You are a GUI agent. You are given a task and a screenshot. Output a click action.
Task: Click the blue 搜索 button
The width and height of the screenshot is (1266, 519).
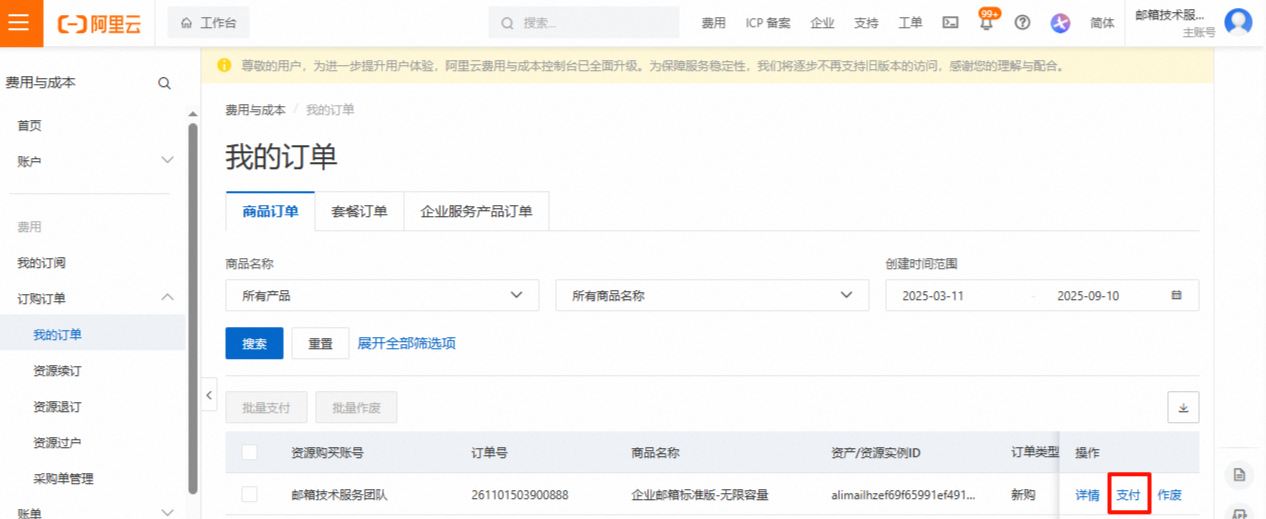click(255, 343)
